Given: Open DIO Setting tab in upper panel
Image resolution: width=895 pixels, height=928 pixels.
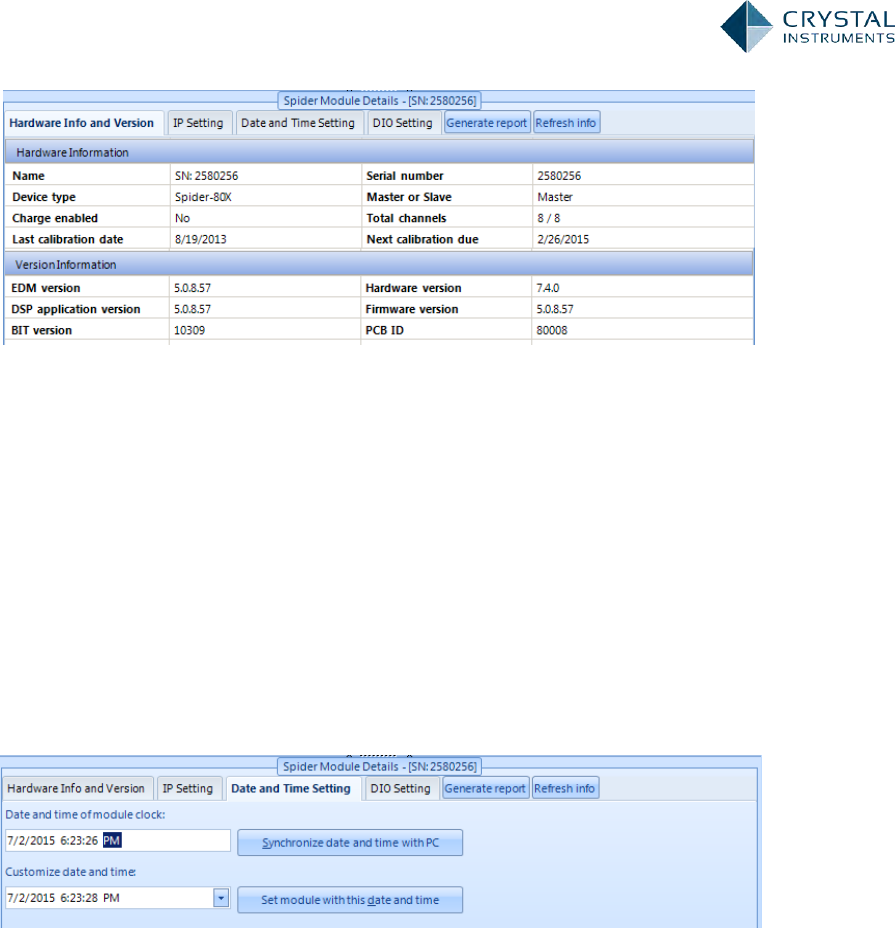Looking at the screenshot, I should [x=403, y=123].
